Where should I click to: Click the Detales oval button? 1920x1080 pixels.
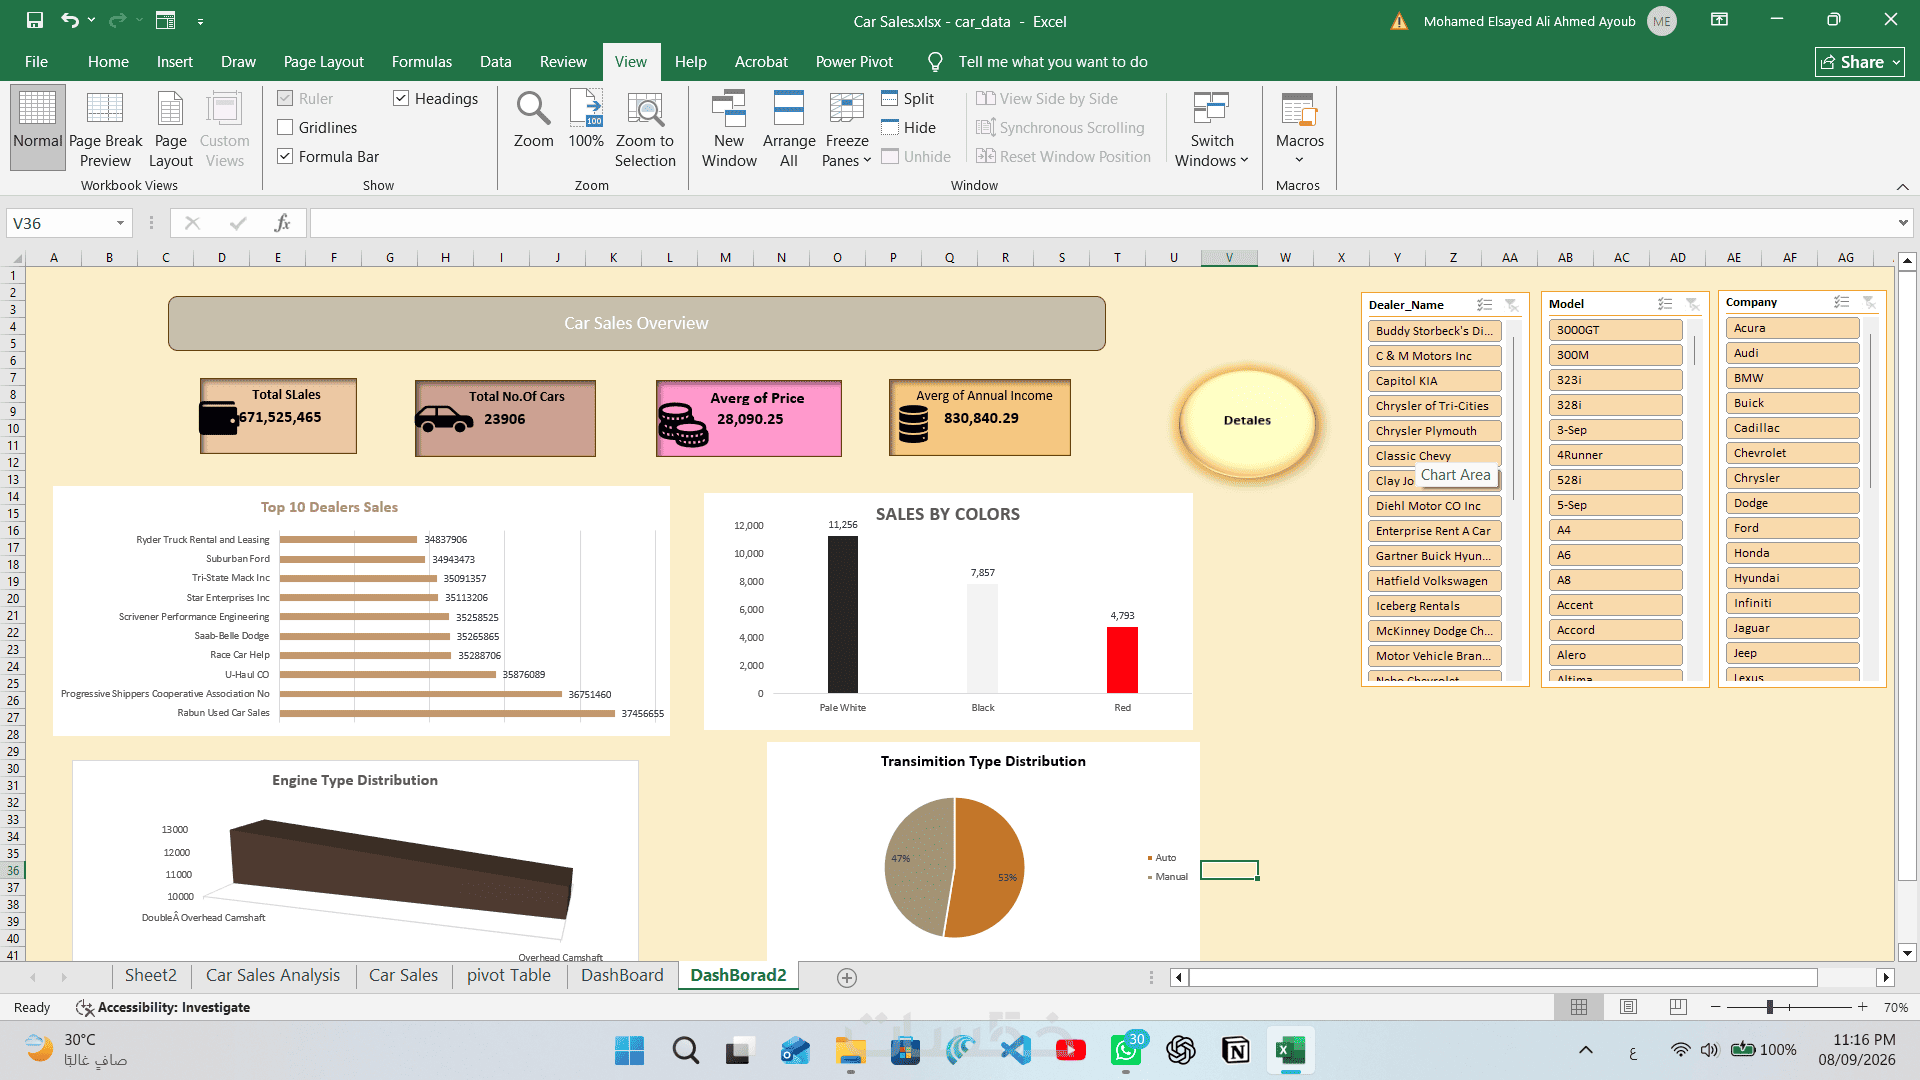coord(1247,421)
